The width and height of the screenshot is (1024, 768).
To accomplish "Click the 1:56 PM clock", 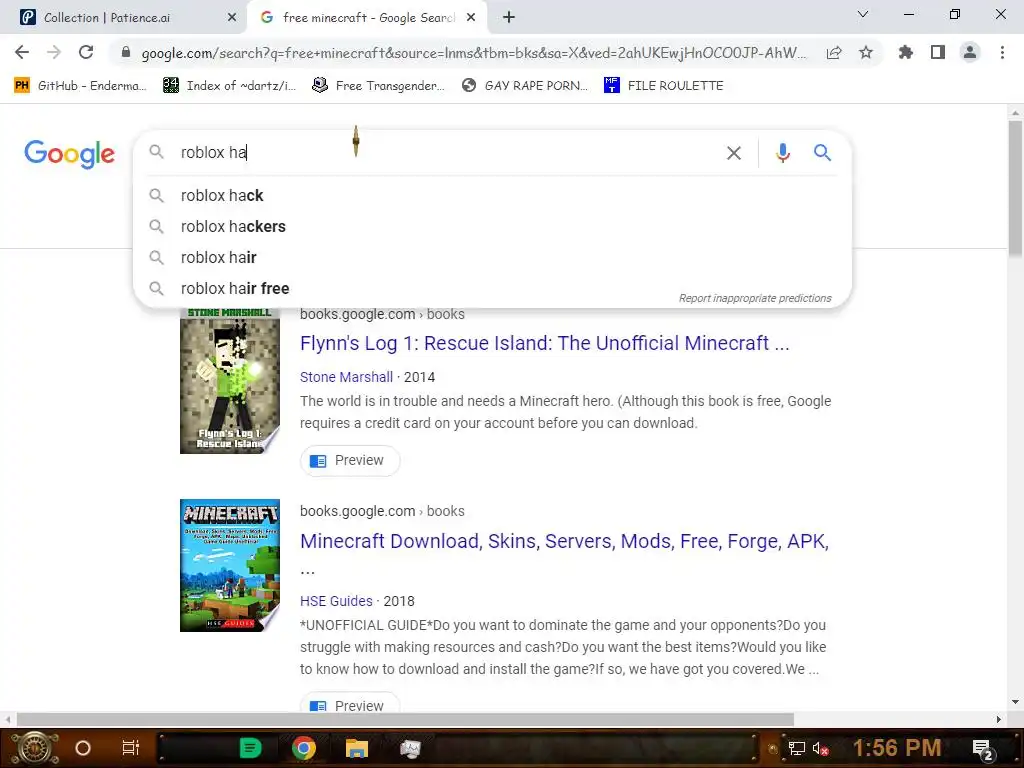I will 897,748.
